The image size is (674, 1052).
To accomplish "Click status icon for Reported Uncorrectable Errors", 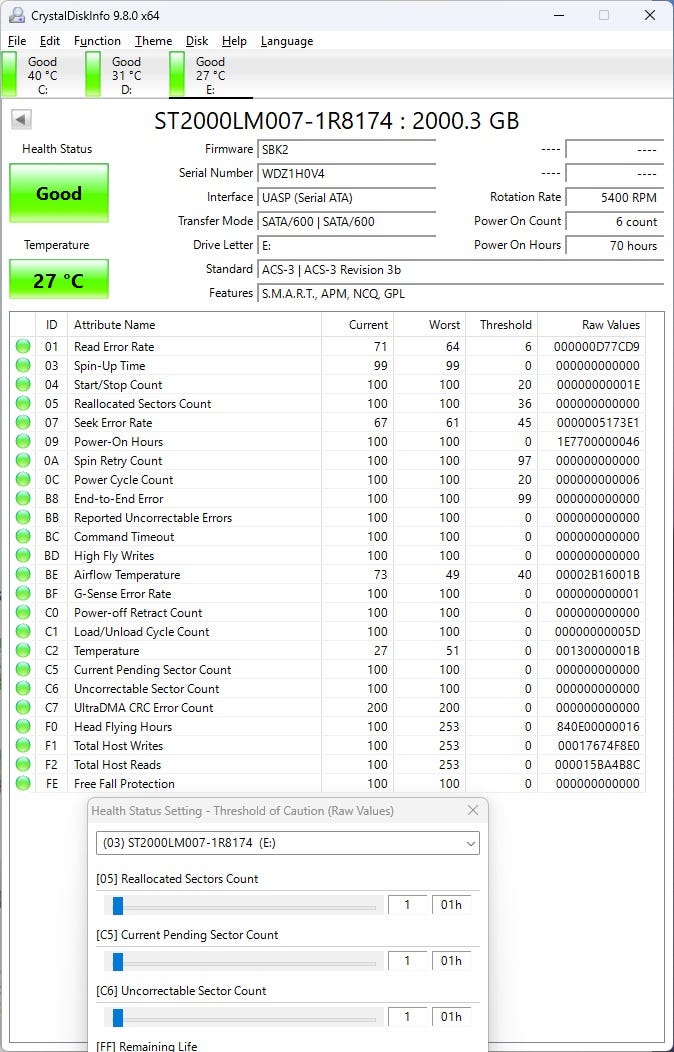I will 23,517.
